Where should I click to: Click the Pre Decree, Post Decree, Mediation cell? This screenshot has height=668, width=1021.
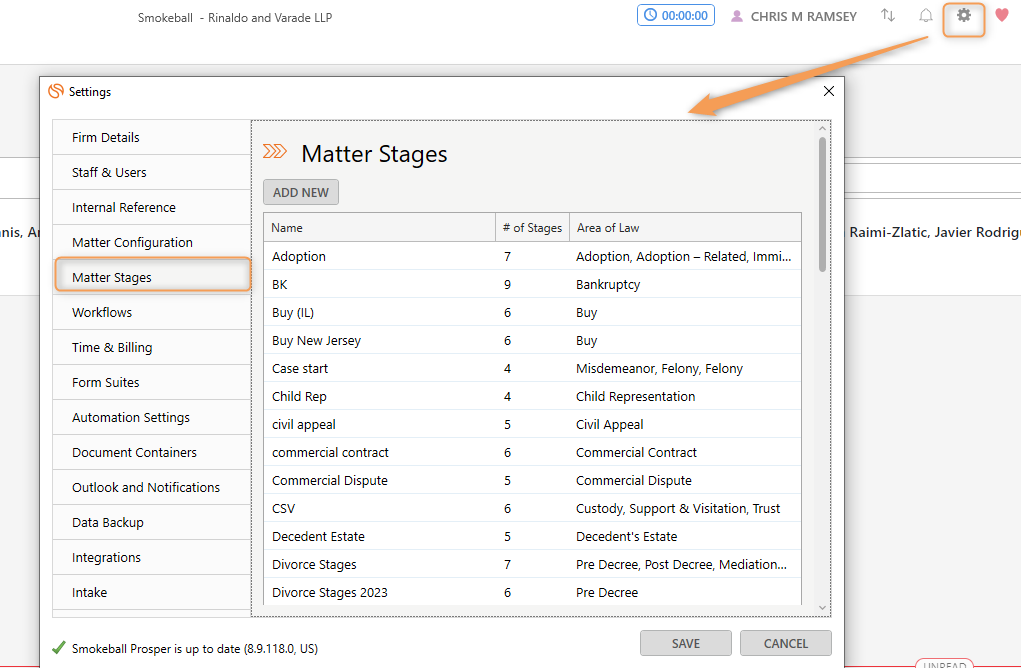[x=685, y=564]
